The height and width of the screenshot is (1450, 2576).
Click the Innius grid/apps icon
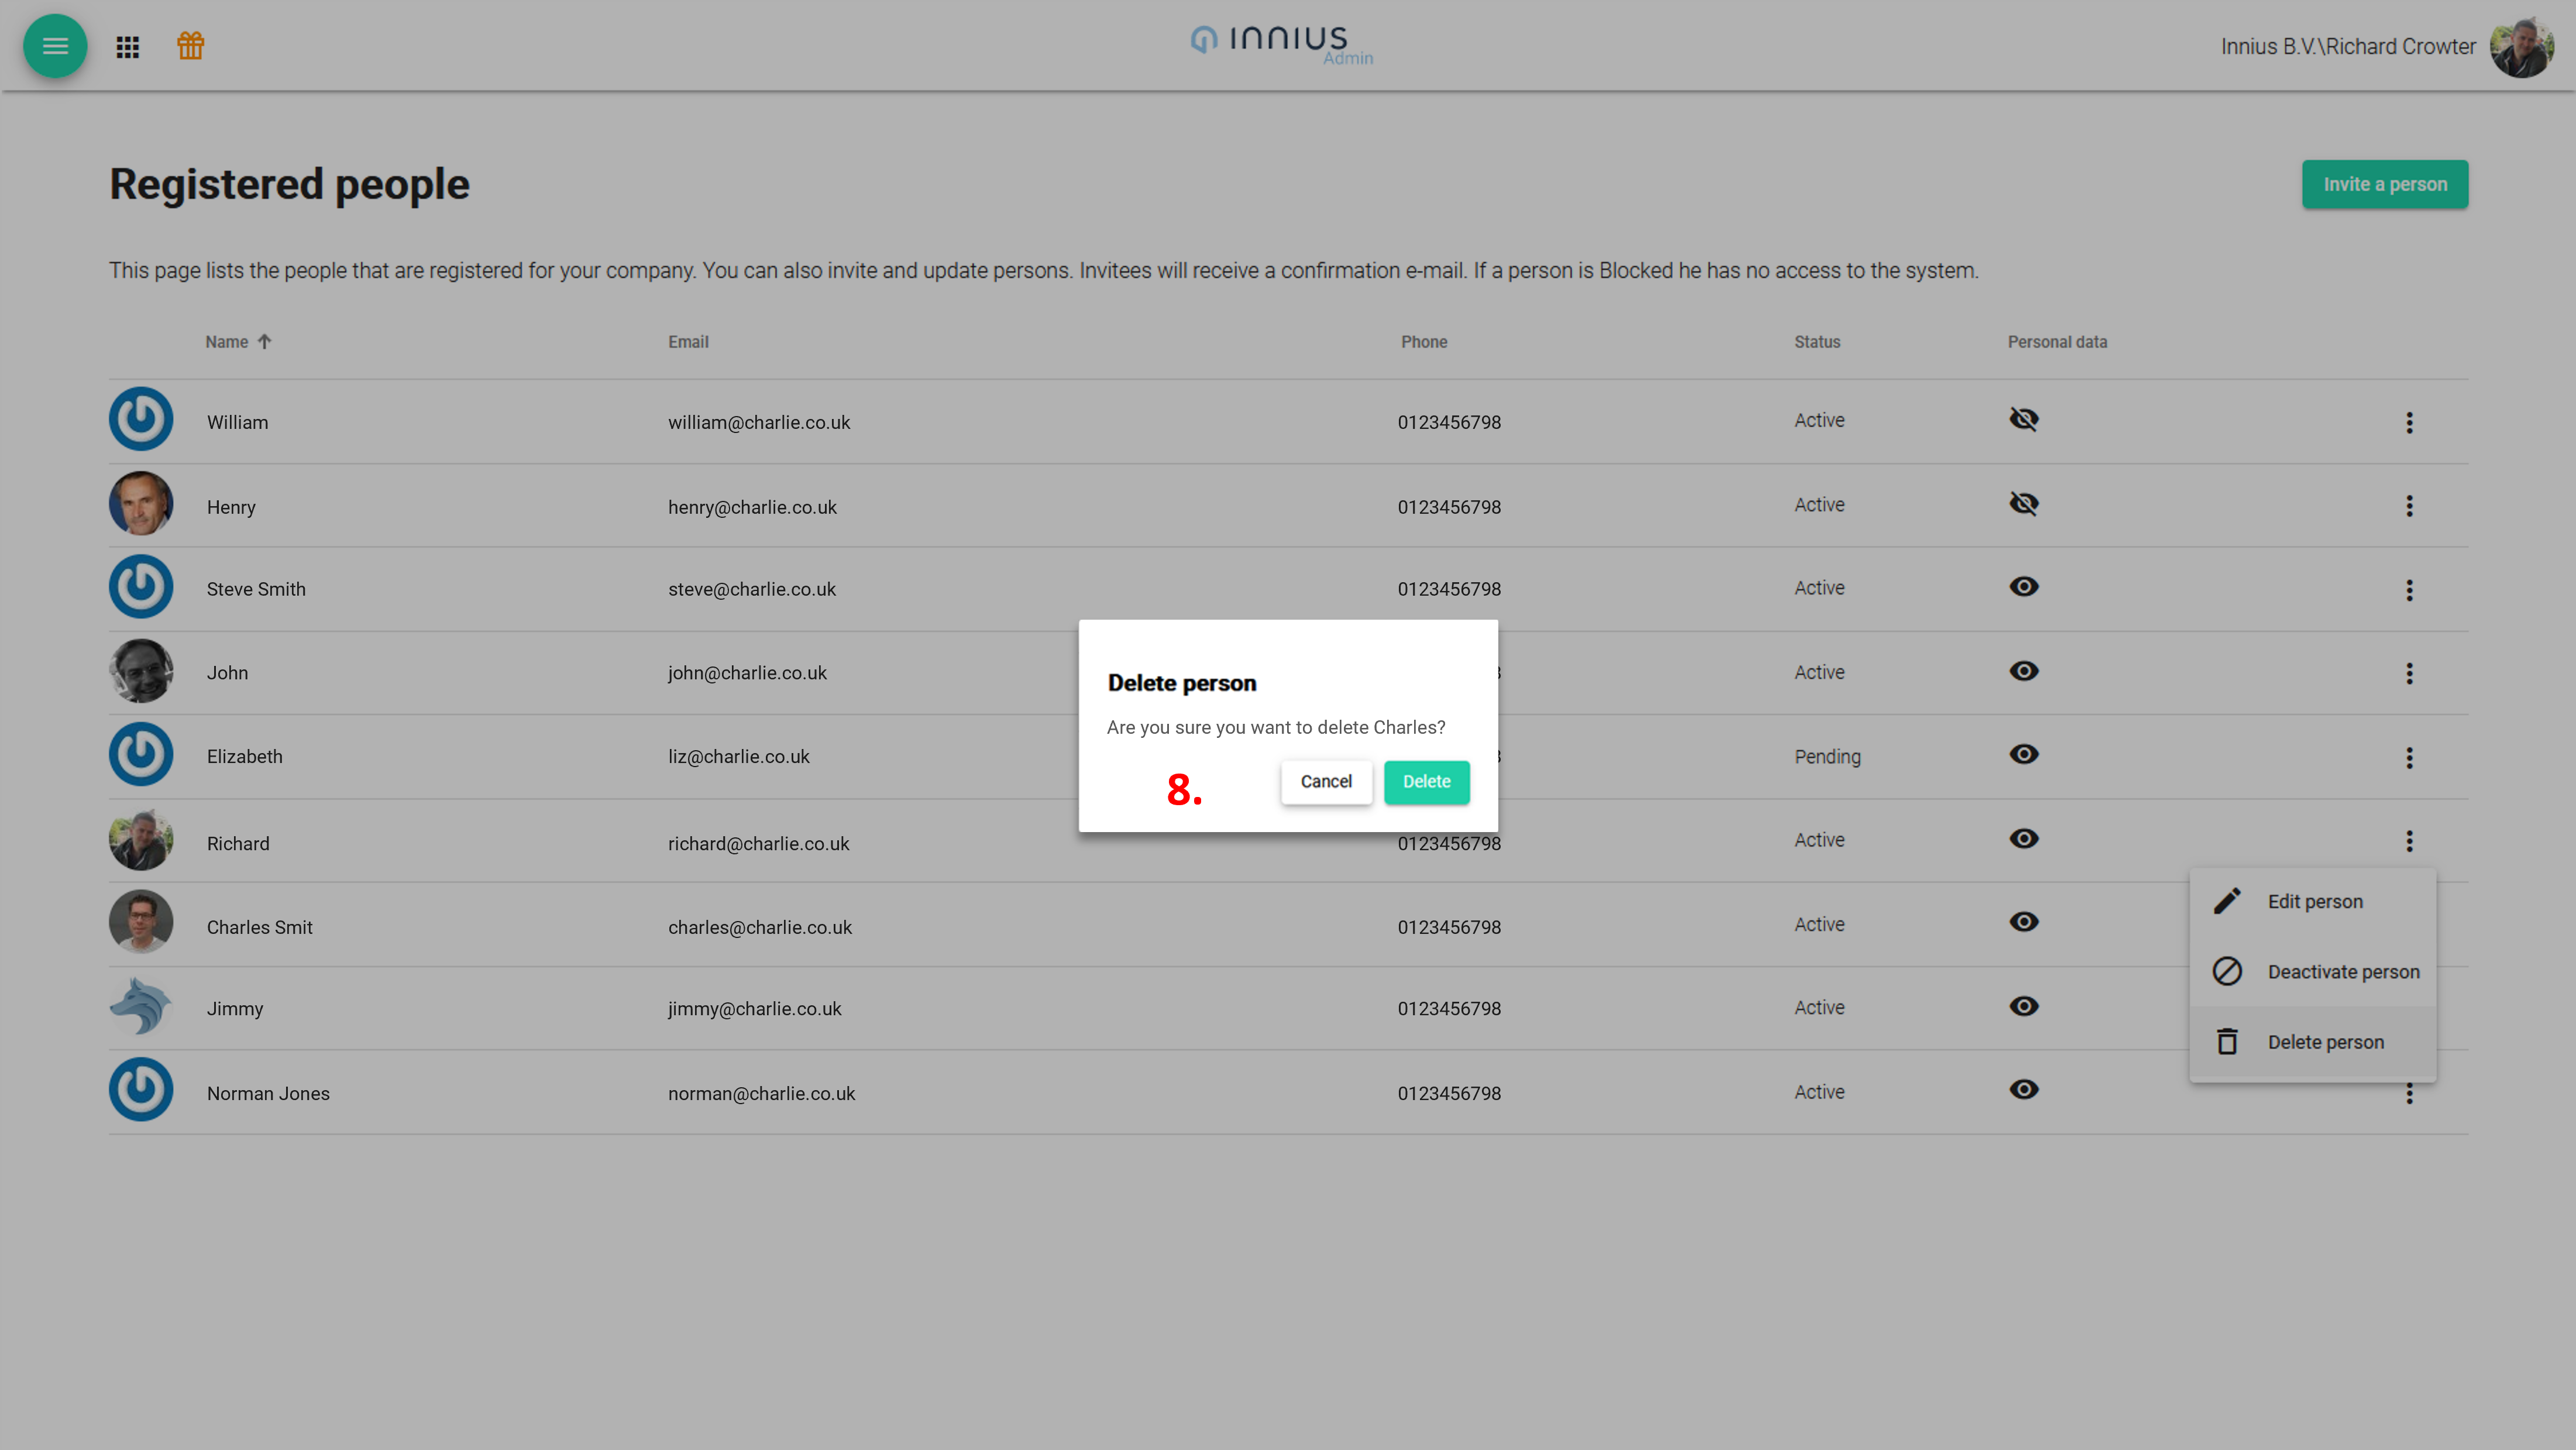point(128,46)
